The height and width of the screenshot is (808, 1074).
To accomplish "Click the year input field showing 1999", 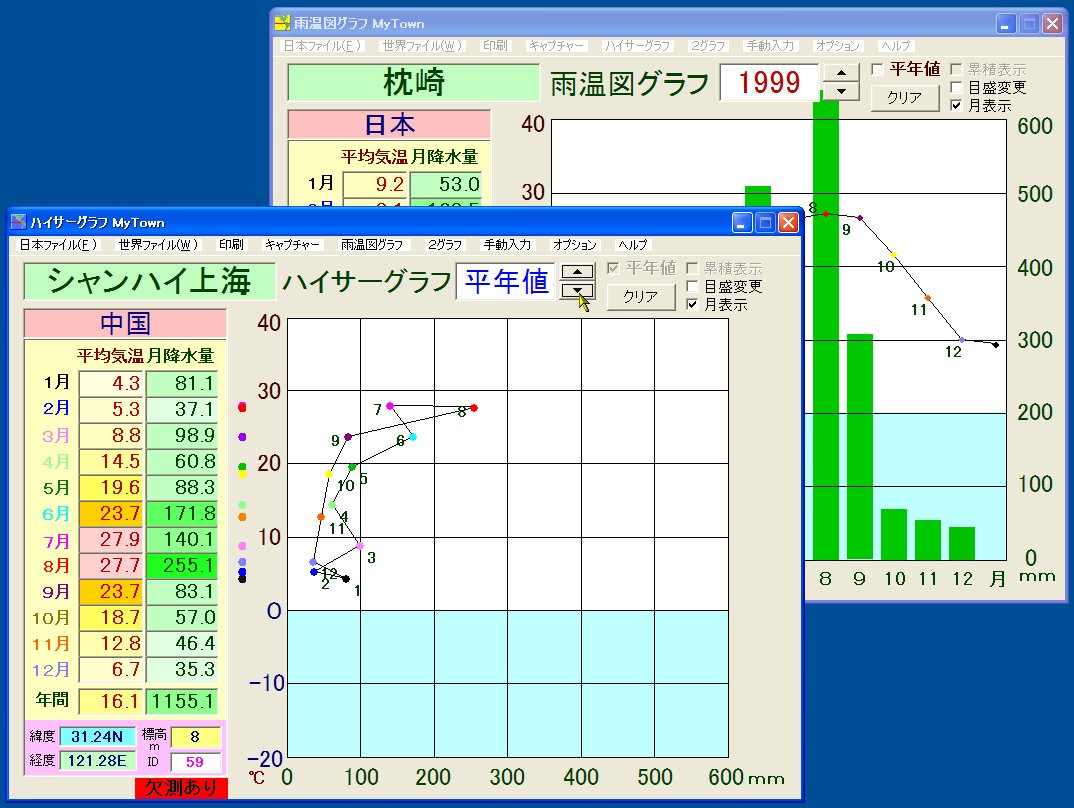I will (x=769, y=82).
